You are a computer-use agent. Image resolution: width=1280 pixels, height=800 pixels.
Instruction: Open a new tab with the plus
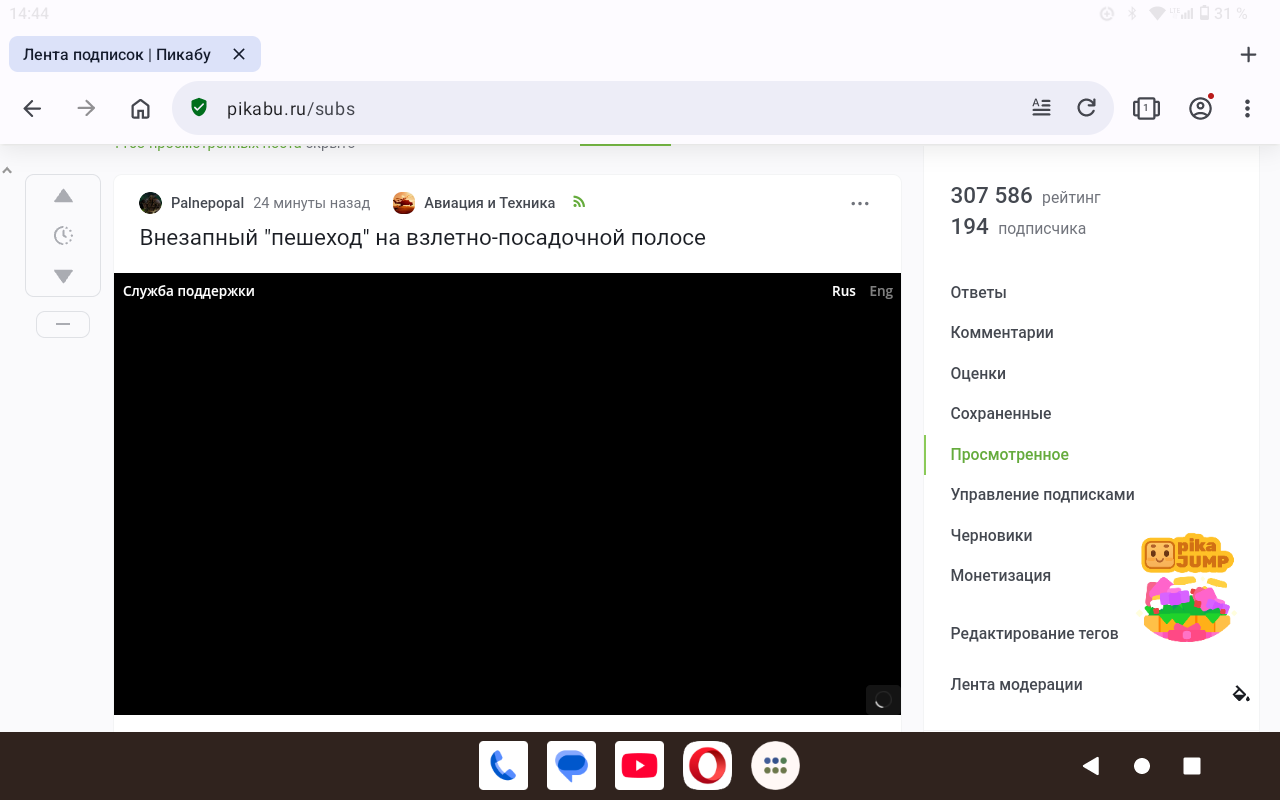(x=1248, y=55)
